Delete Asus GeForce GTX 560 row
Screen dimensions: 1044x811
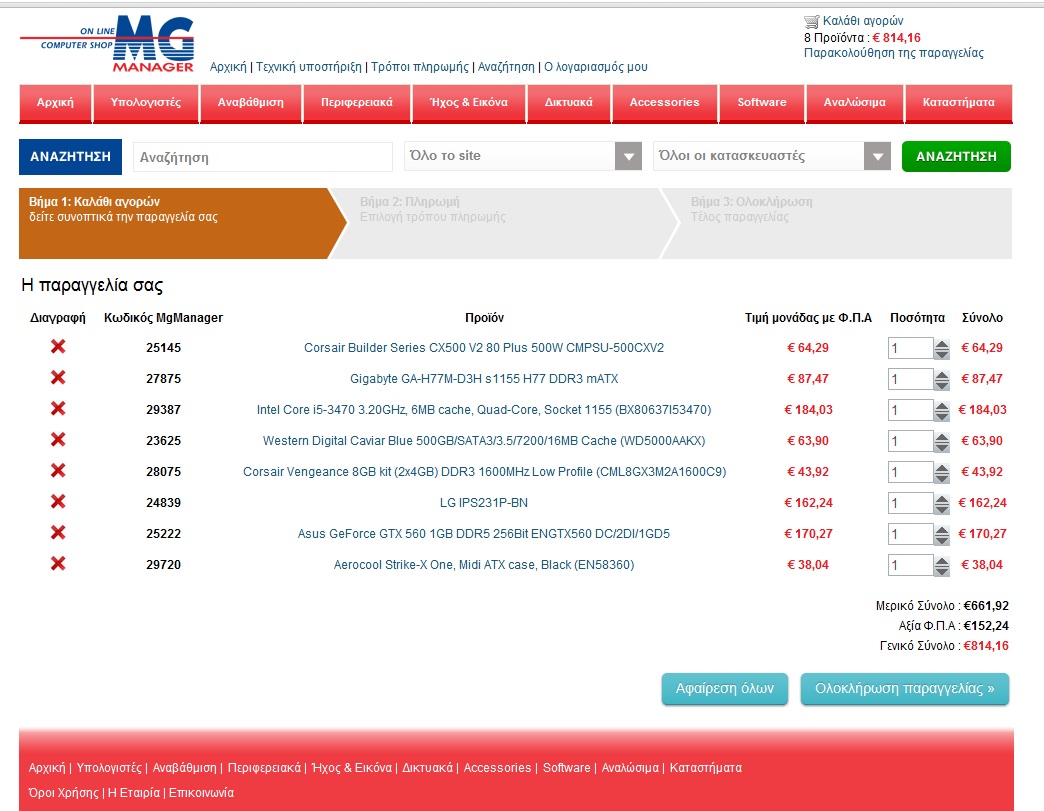pyautogui.click(x=58, y=533)
